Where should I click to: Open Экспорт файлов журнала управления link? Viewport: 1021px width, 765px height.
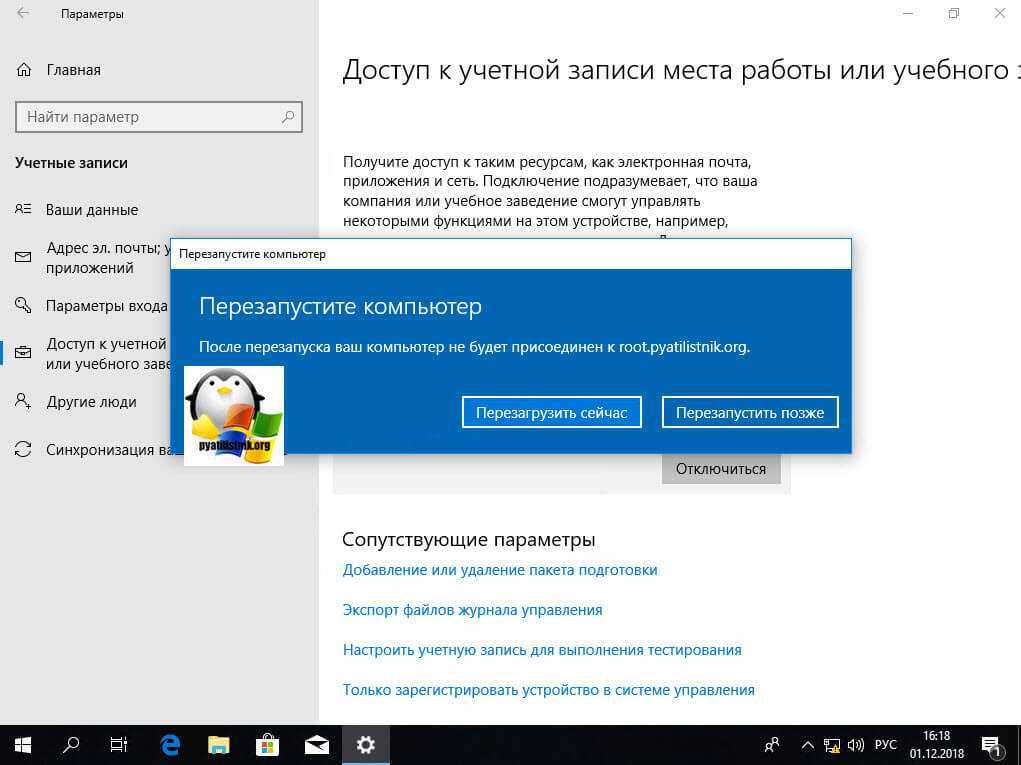pyautogui.click(x=473, y=610)
